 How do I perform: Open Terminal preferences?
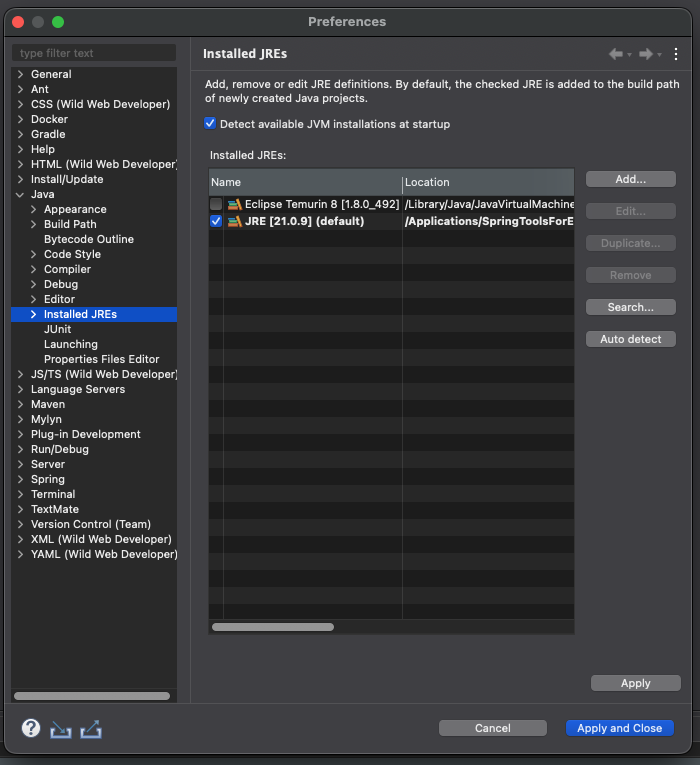pos(53,494)
